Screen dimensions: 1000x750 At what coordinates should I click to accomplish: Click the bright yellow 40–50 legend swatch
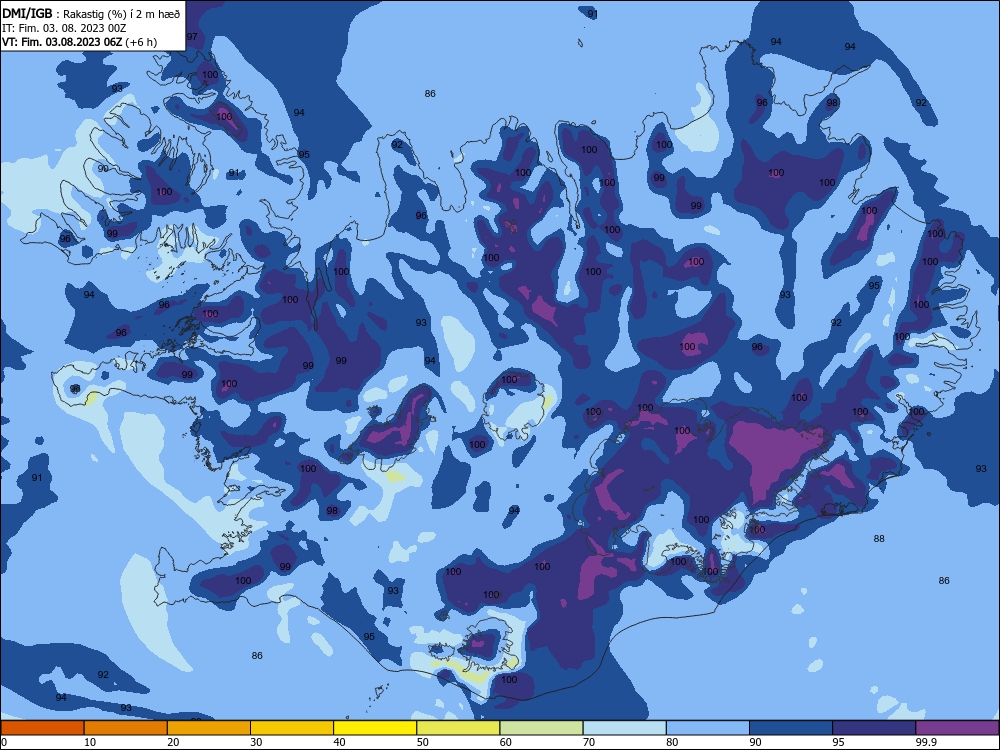coord(375,728)
